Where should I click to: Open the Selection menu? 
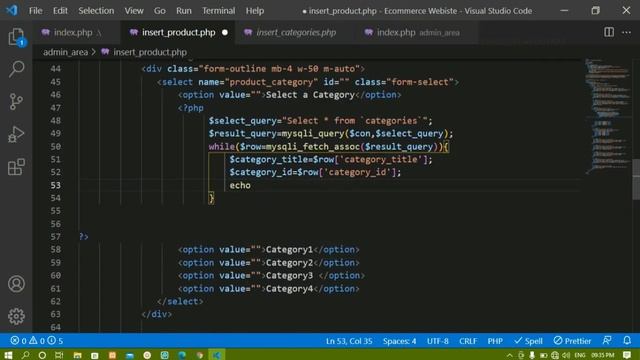click(96, 11)
